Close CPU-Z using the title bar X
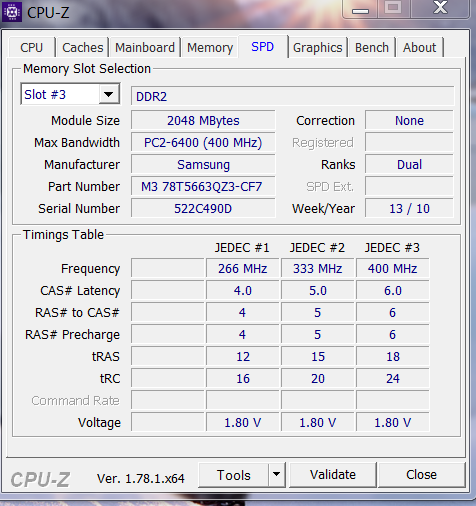The image size is (476, 506). pos(440,8)
